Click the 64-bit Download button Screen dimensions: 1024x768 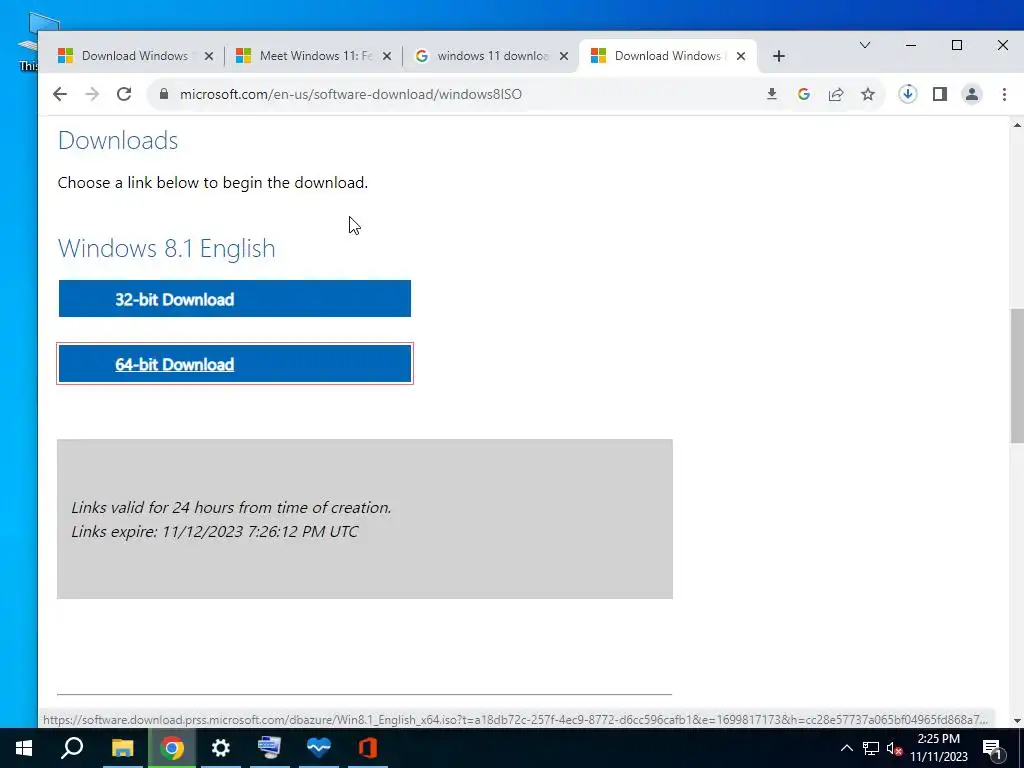coord(235,364)
